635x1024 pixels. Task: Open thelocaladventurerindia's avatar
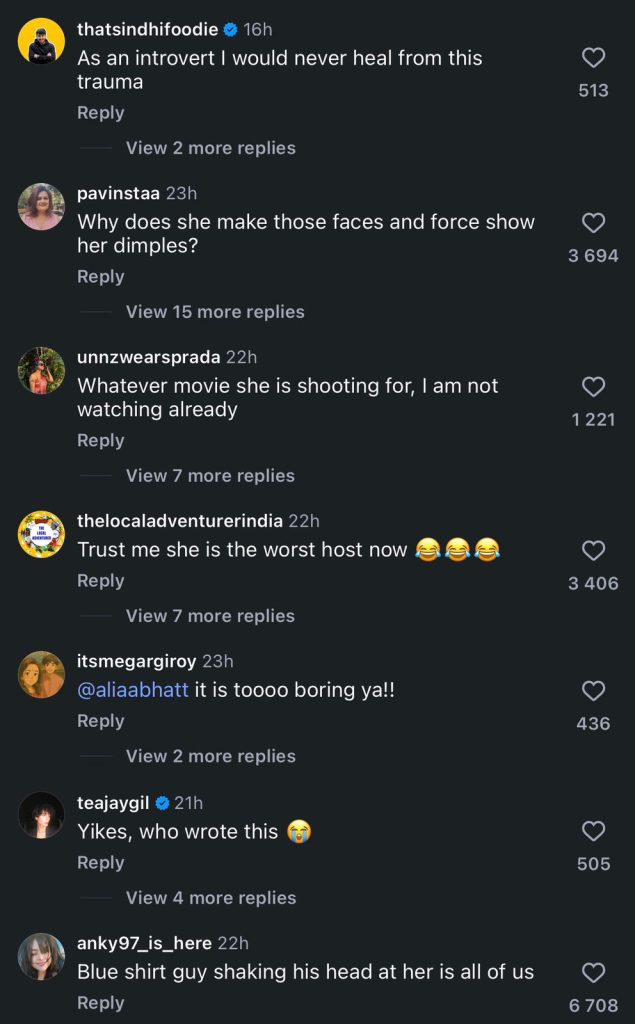pos(42,534)
